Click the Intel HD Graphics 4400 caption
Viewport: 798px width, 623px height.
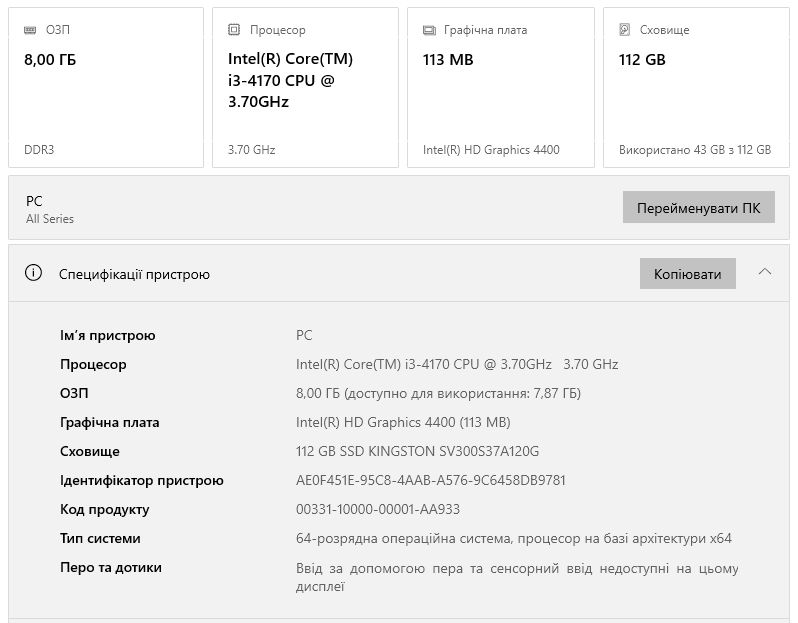pos(491,150)
